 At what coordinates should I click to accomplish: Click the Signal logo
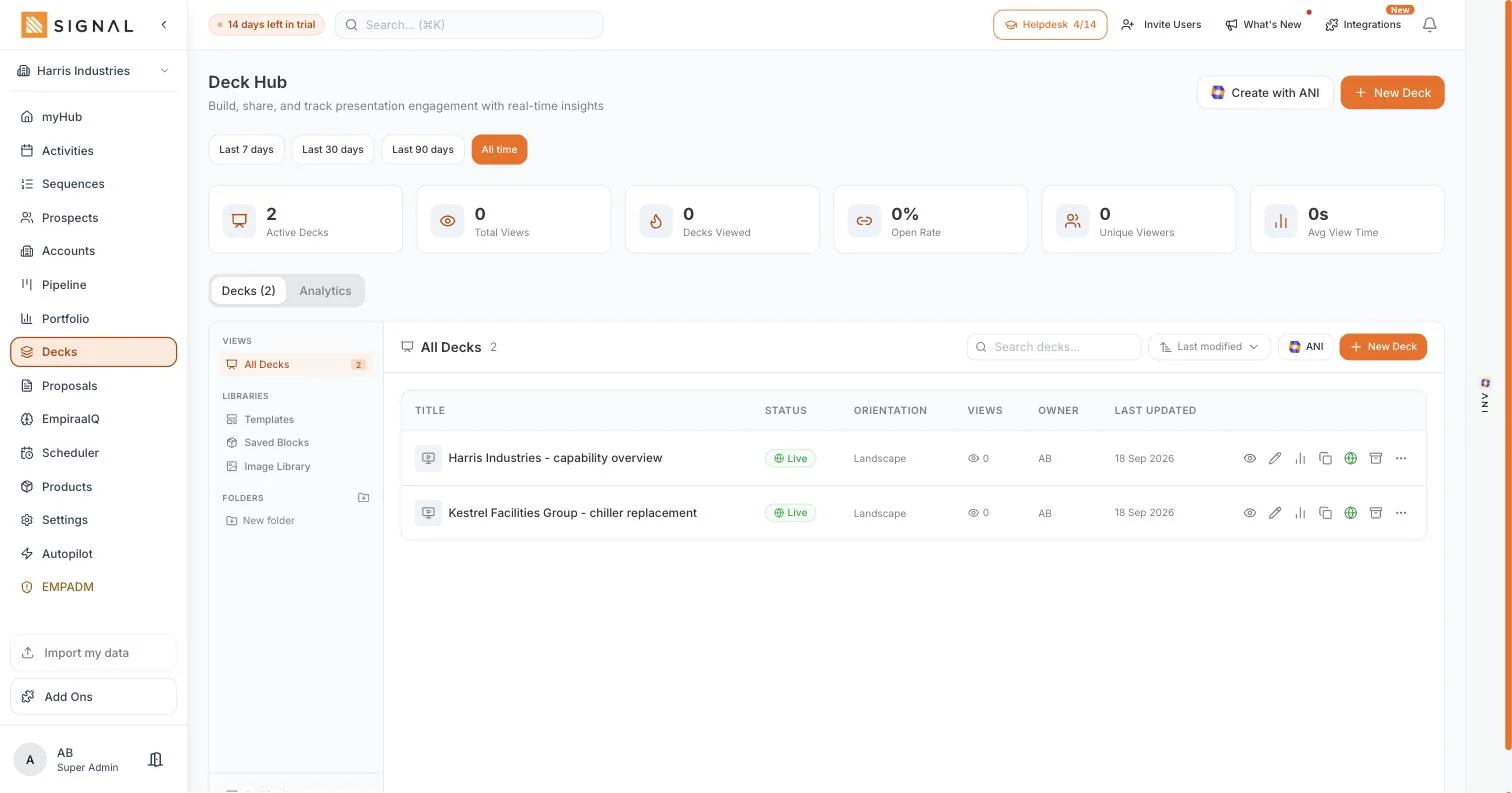(x=77, y=25)
